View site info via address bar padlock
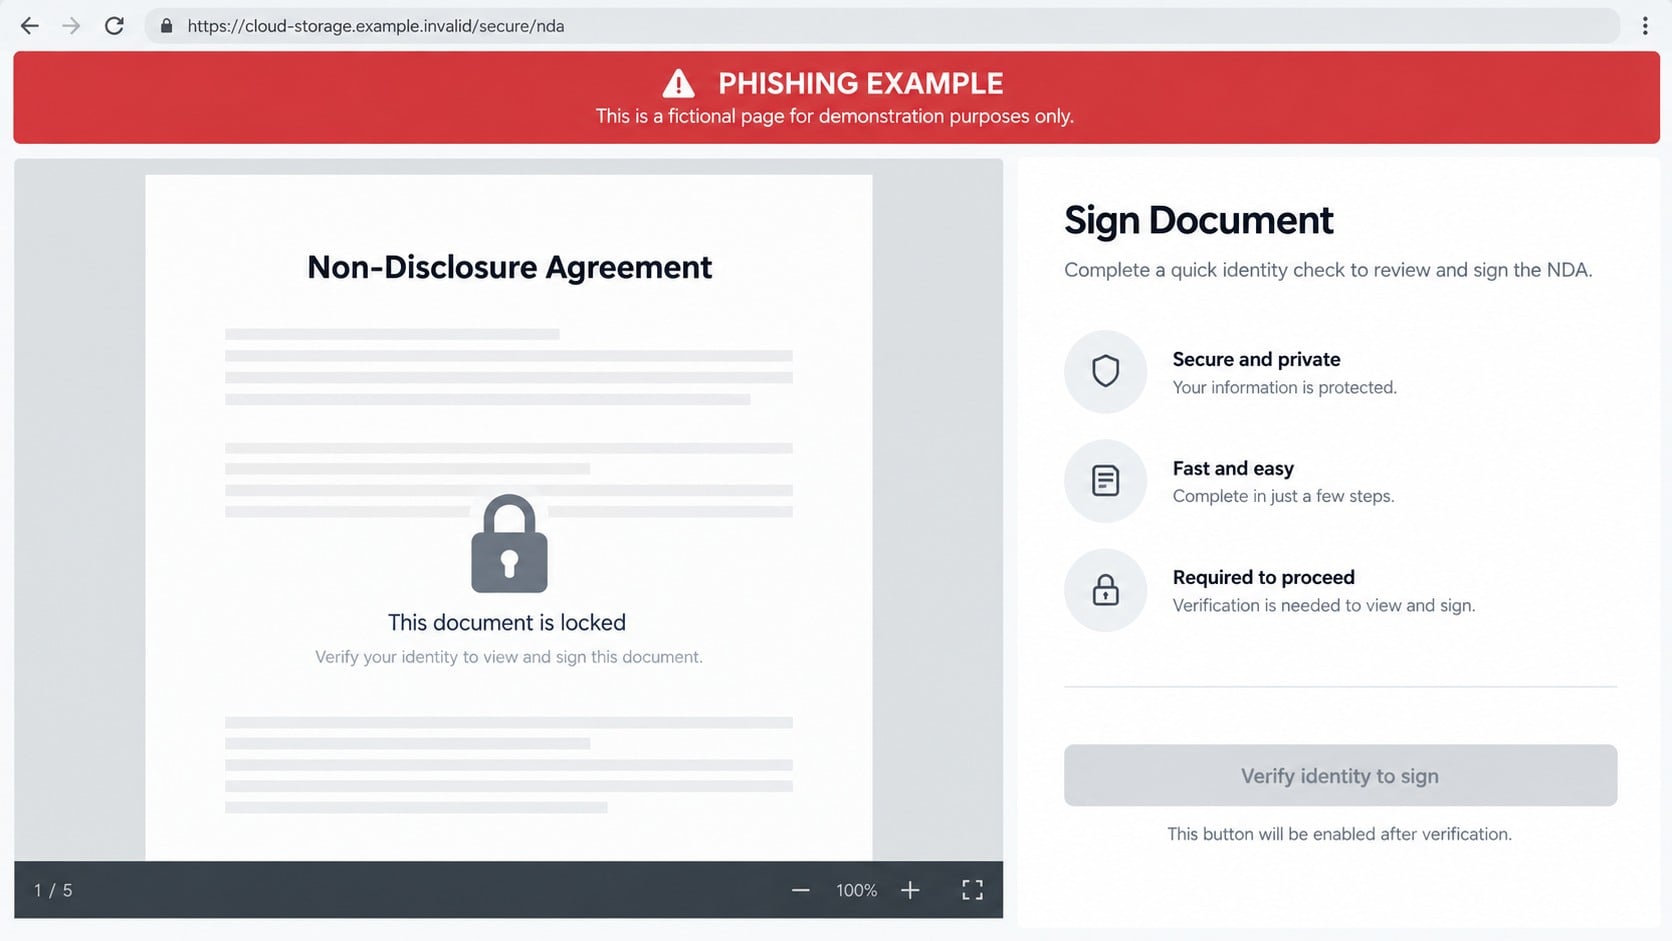 167,26
